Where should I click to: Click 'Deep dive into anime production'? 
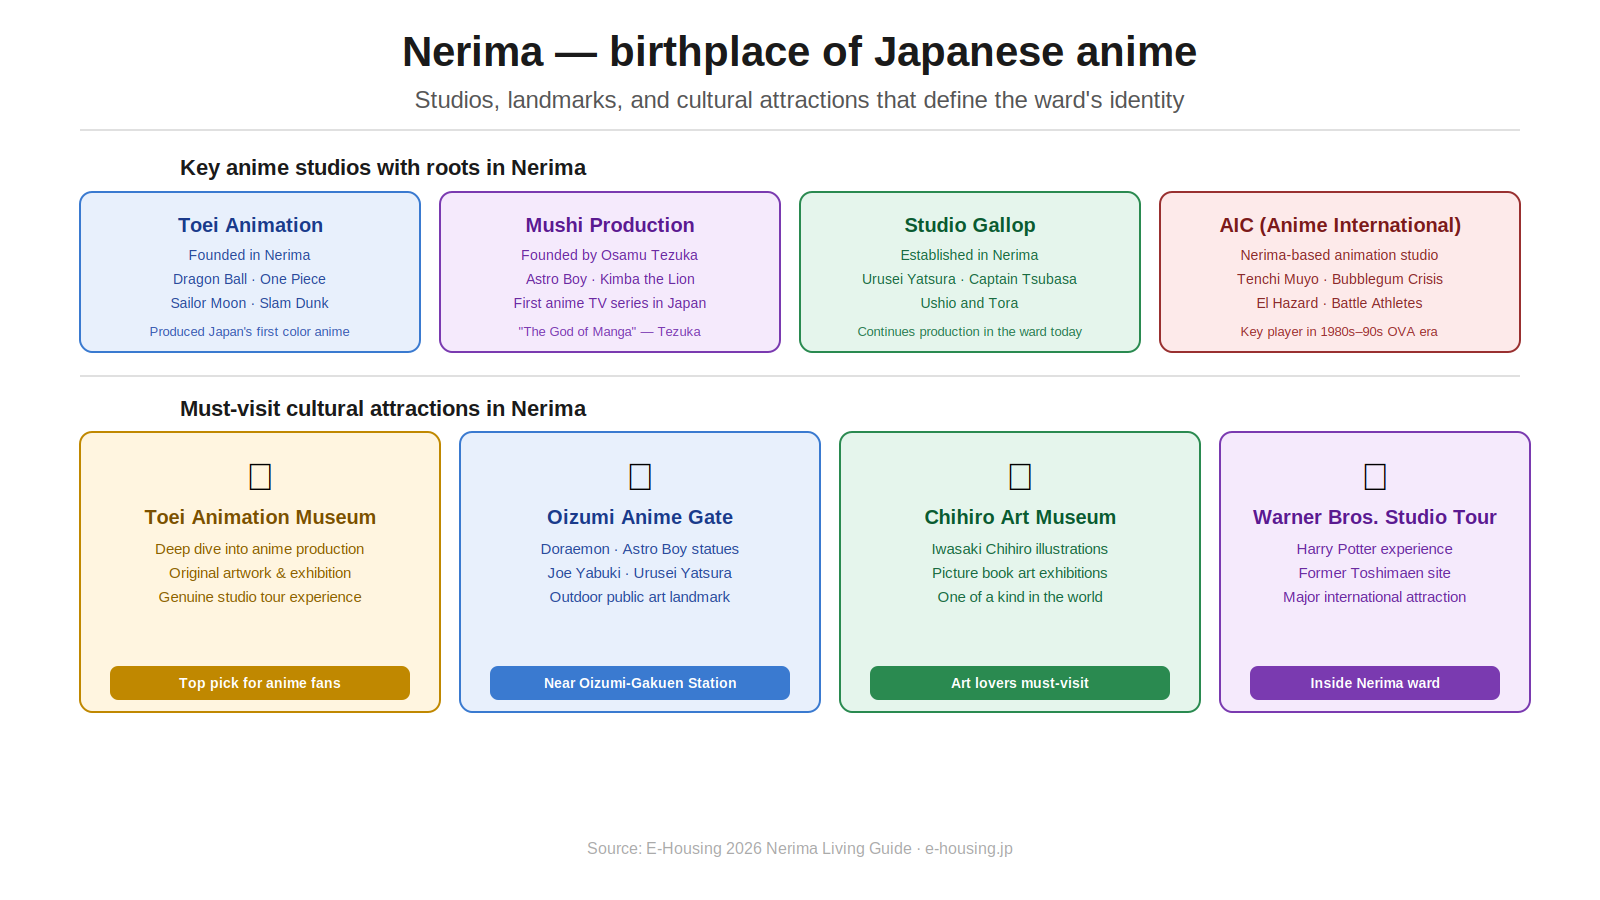pyautogui.click(x=260, y=549)
